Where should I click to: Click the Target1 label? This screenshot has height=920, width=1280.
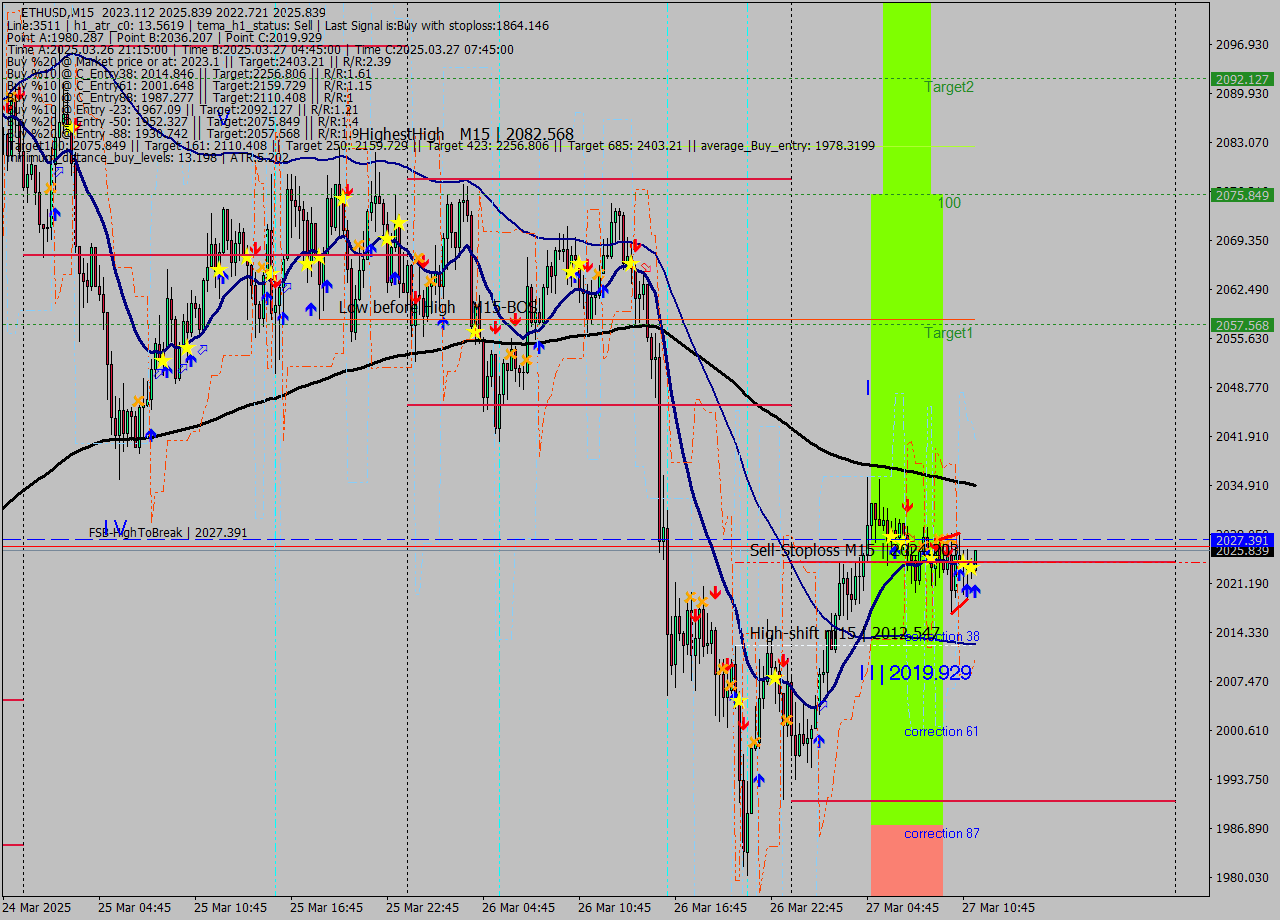tap(949, 333)
